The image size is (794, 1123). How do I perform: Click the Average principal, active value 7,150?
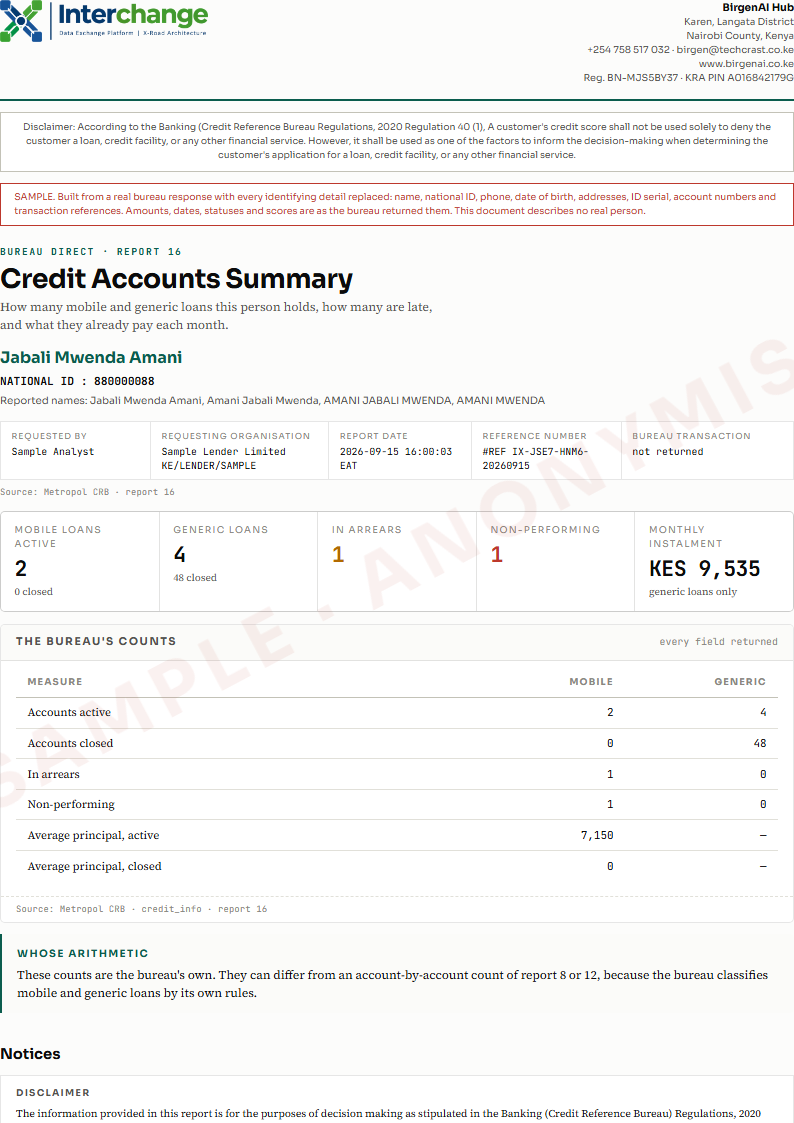[x=597, y=835]
